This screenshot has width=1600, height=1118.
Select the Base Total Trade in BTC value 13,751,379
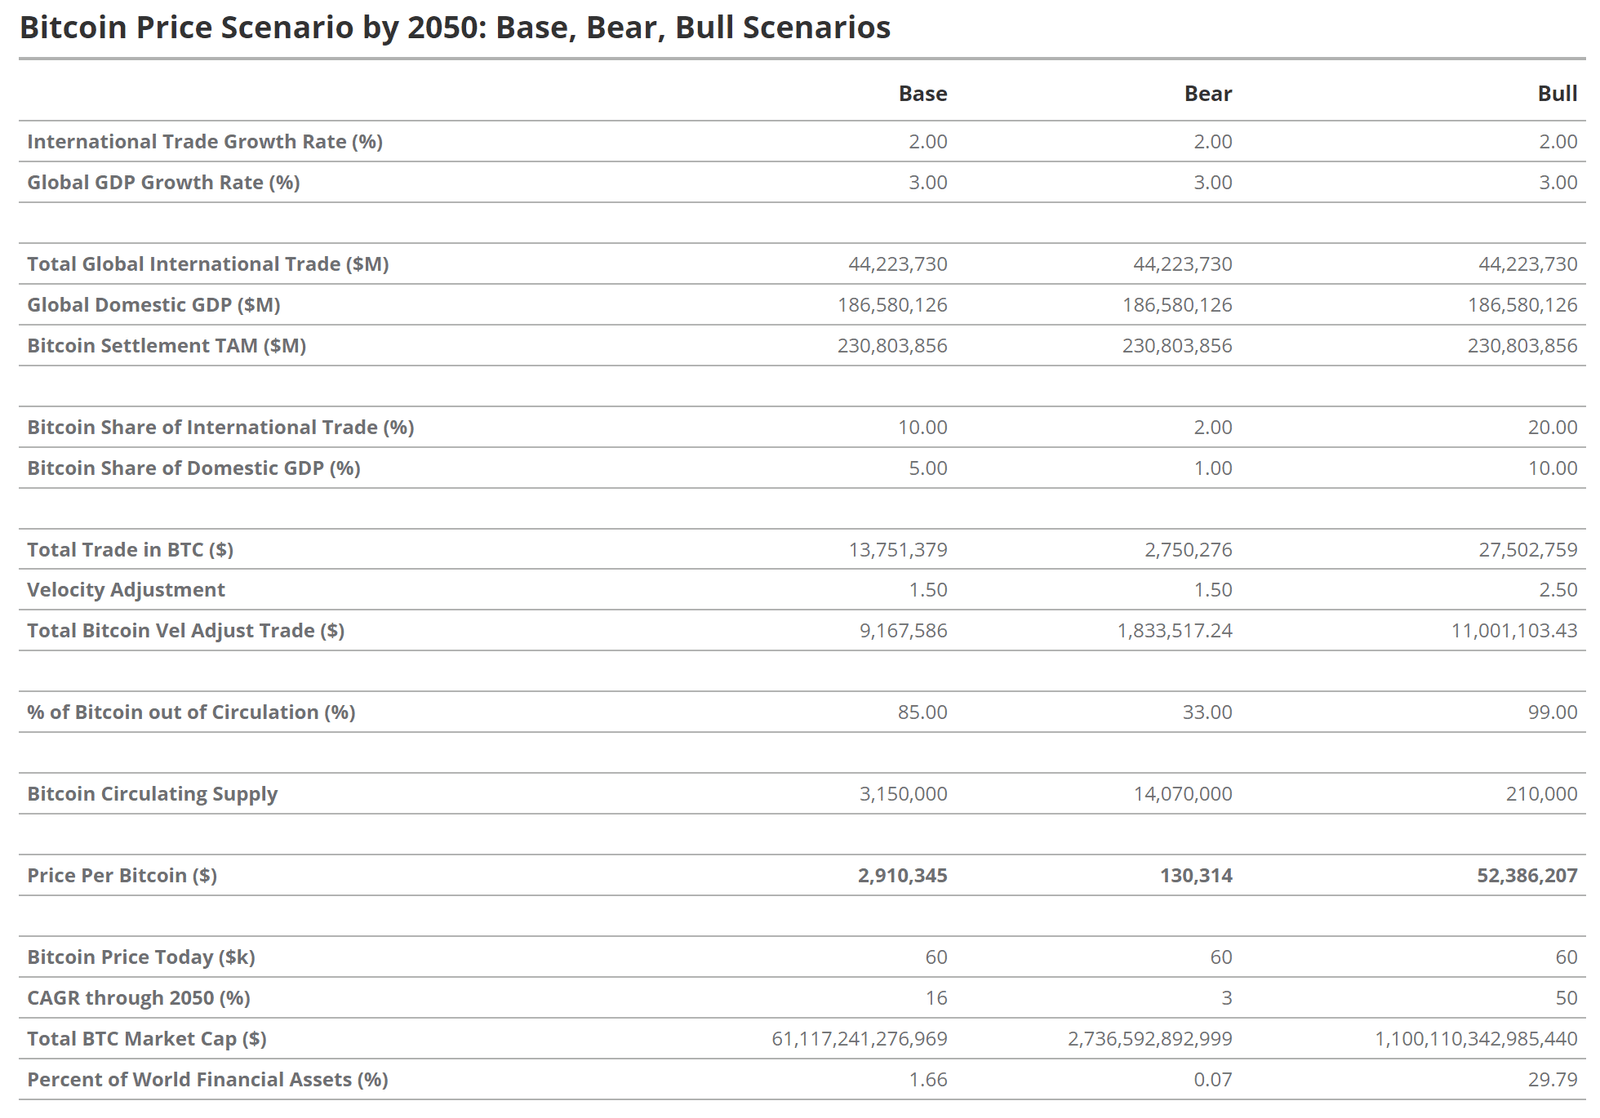897,550
